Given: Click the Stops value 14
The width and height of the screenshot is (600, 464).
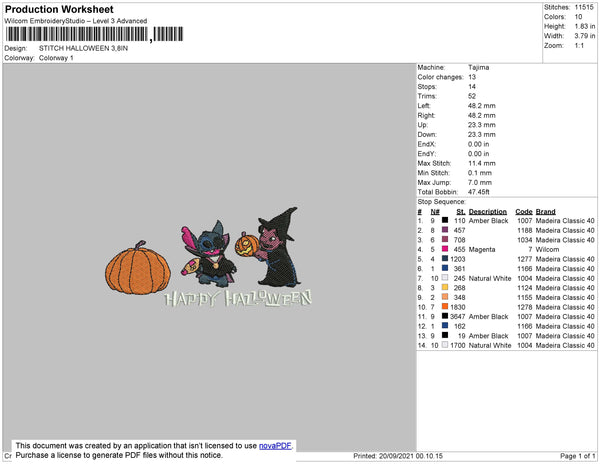Looking at the screenshot, I should tap(472, 86).
